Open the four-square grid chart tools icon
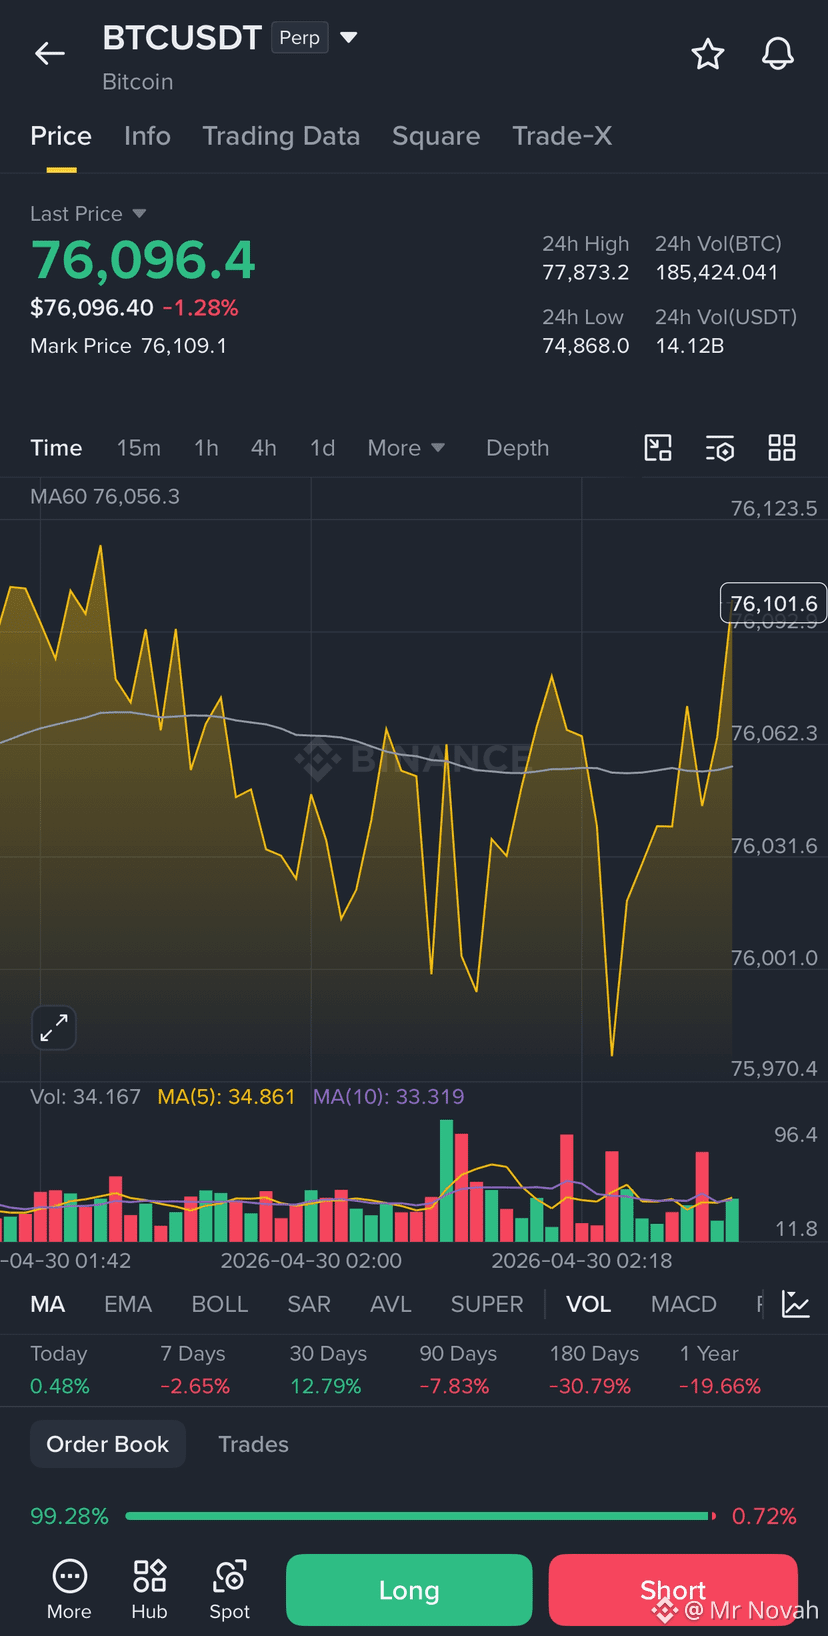This screenshot has width=828, height=1636. pyautogui.click(x=782, y=448)
